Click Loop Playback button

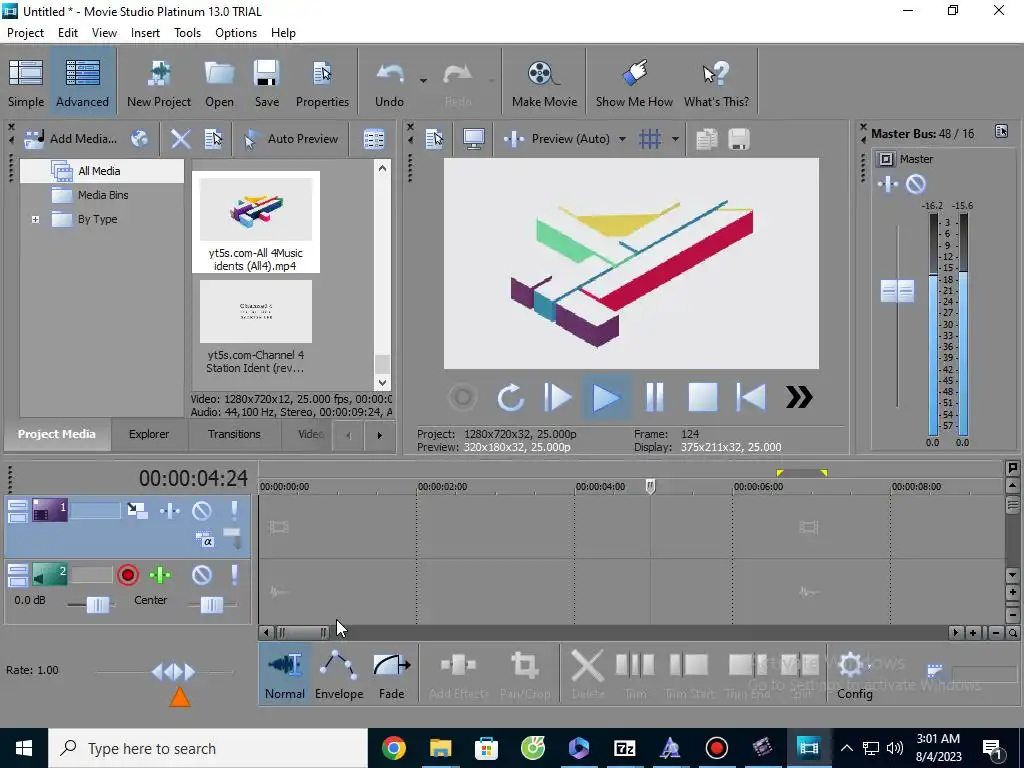coord(510,397)
